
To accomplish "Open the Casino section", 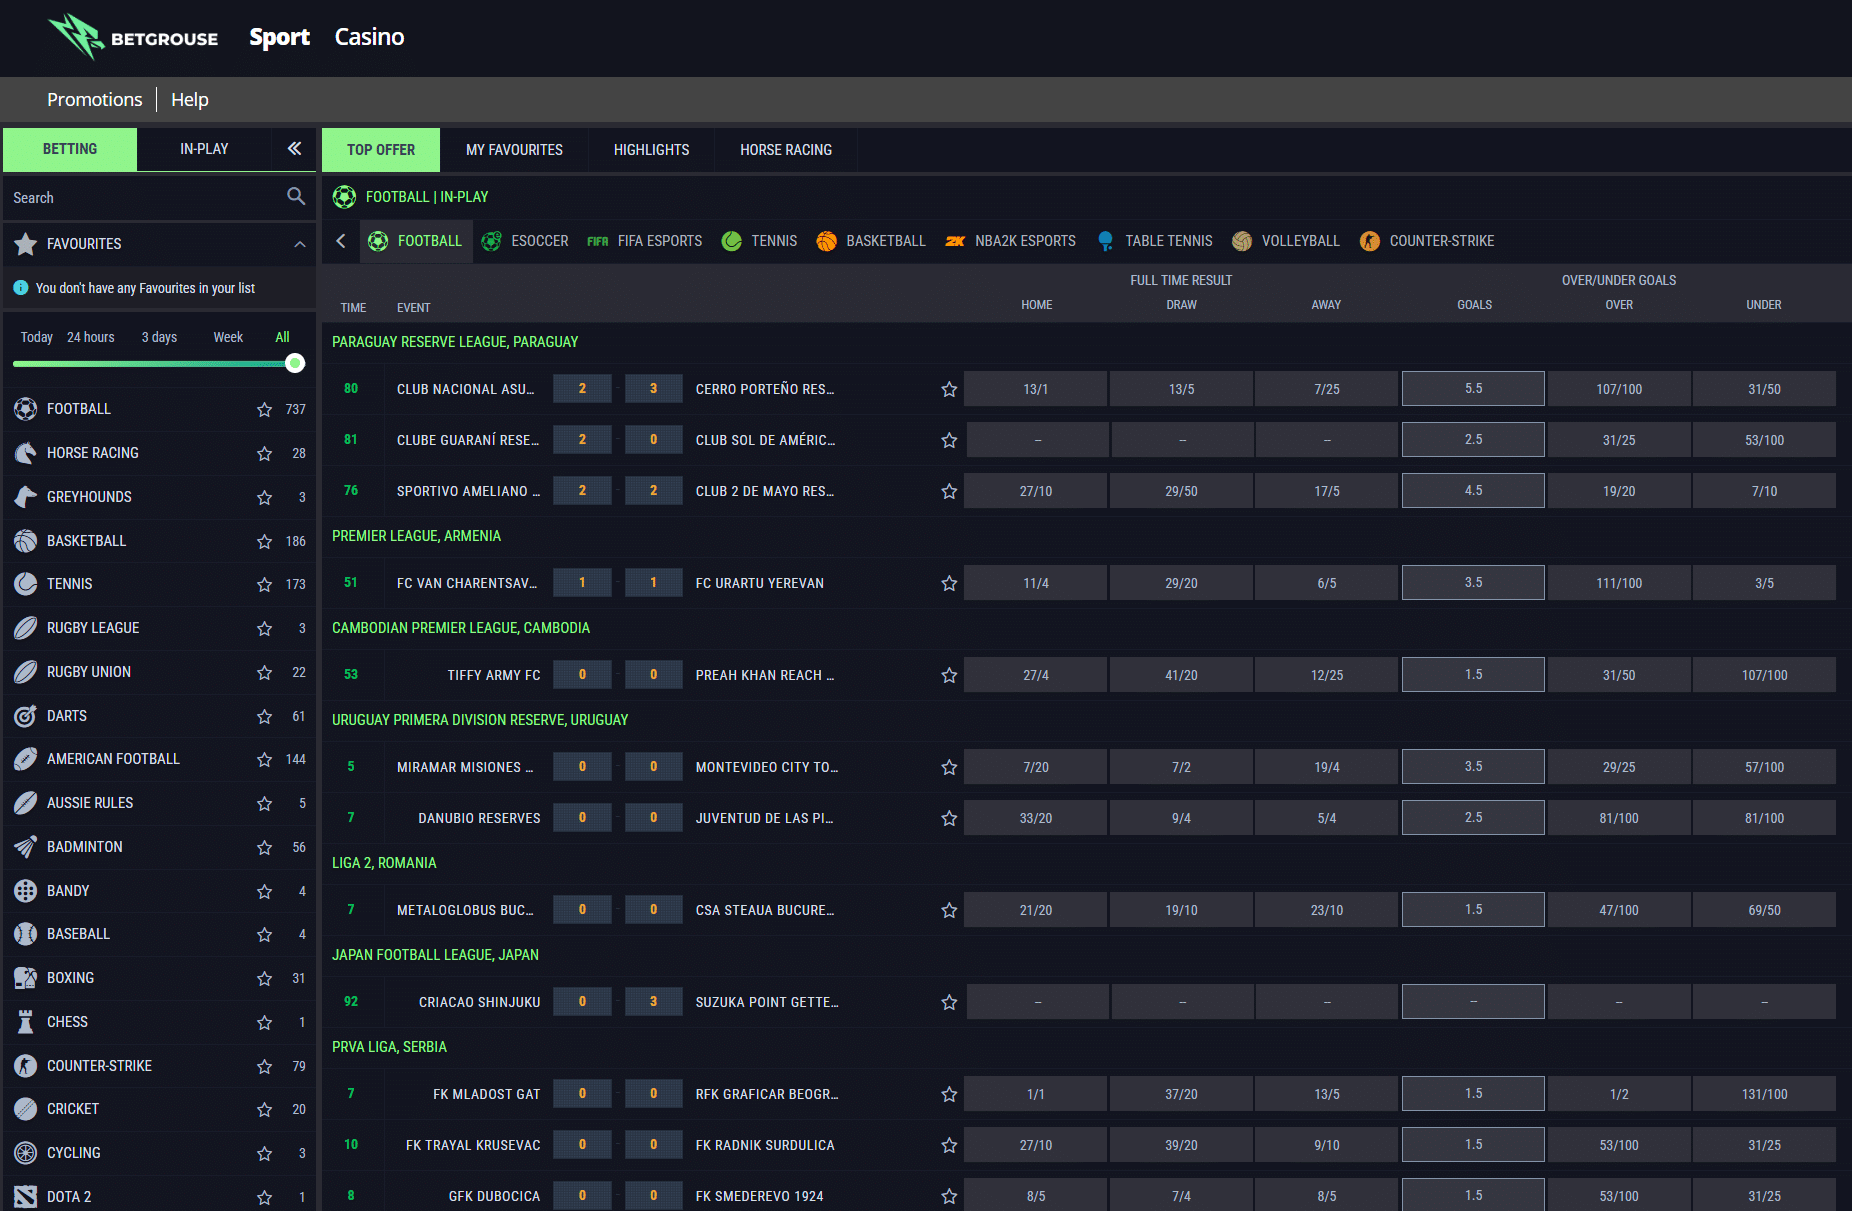I will click(x=369, y=37).
